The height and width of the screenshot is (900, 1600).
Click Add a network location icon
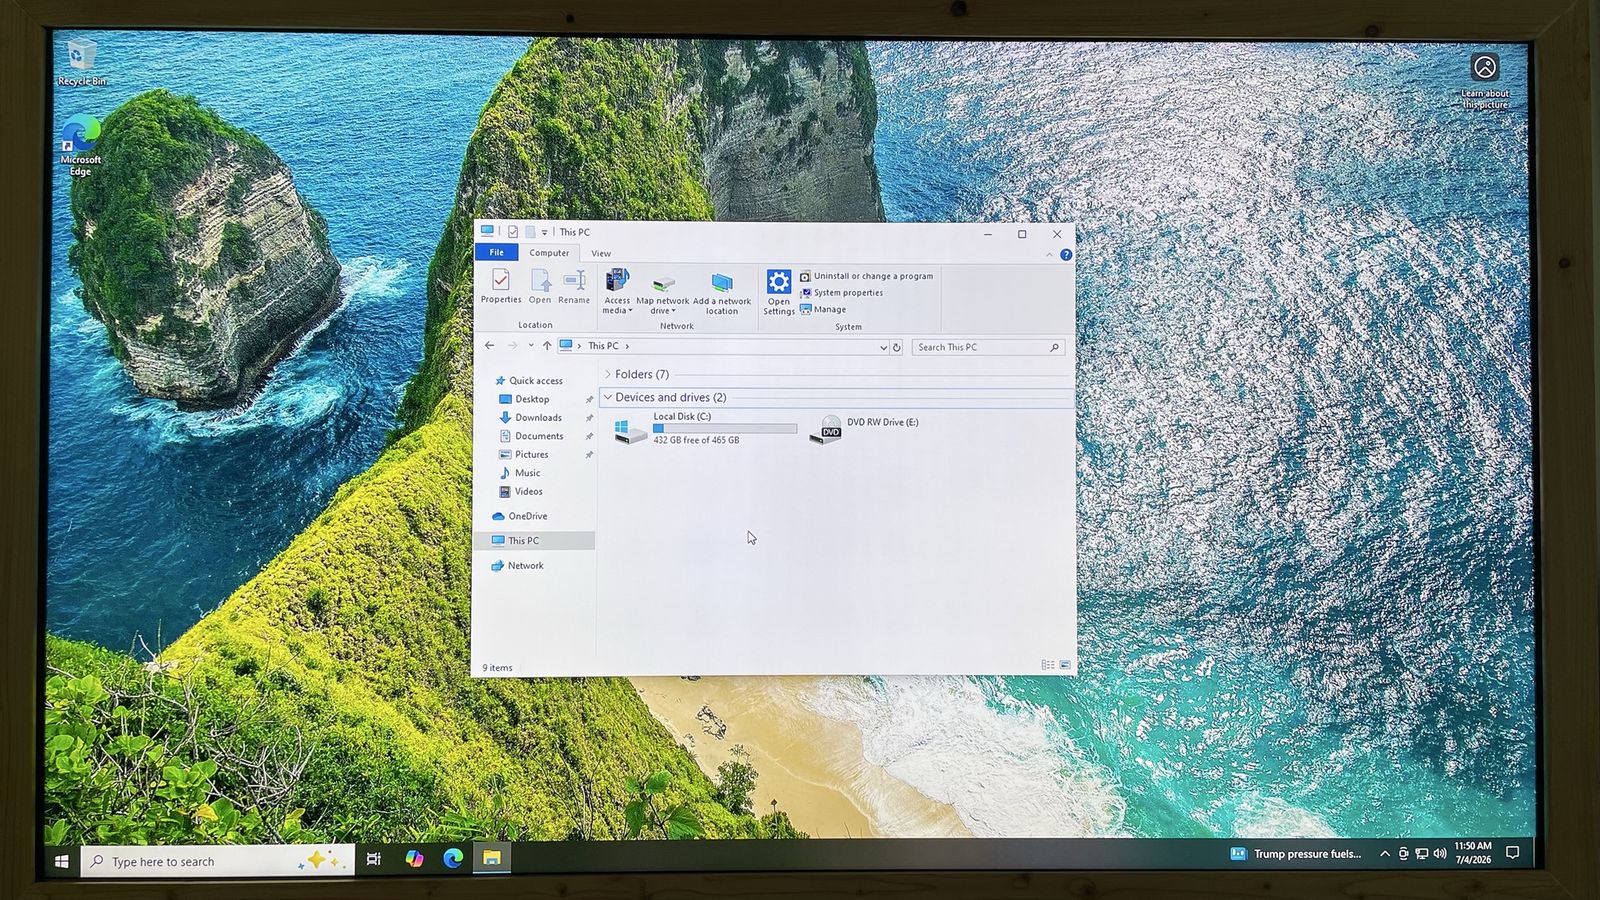[x=721, y=292]
